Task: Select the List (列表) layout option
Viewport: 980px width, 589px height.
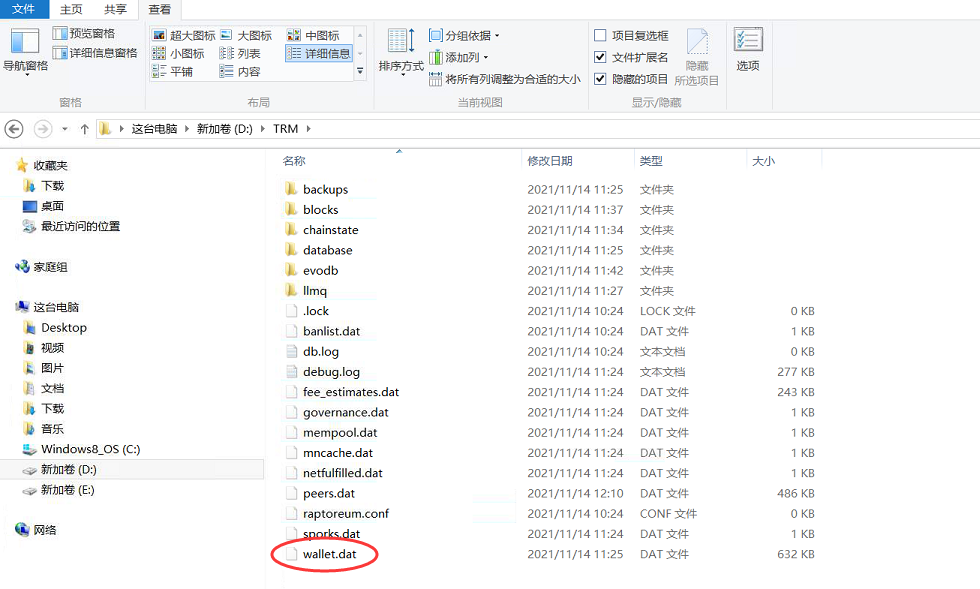Action: click(240, 53)
